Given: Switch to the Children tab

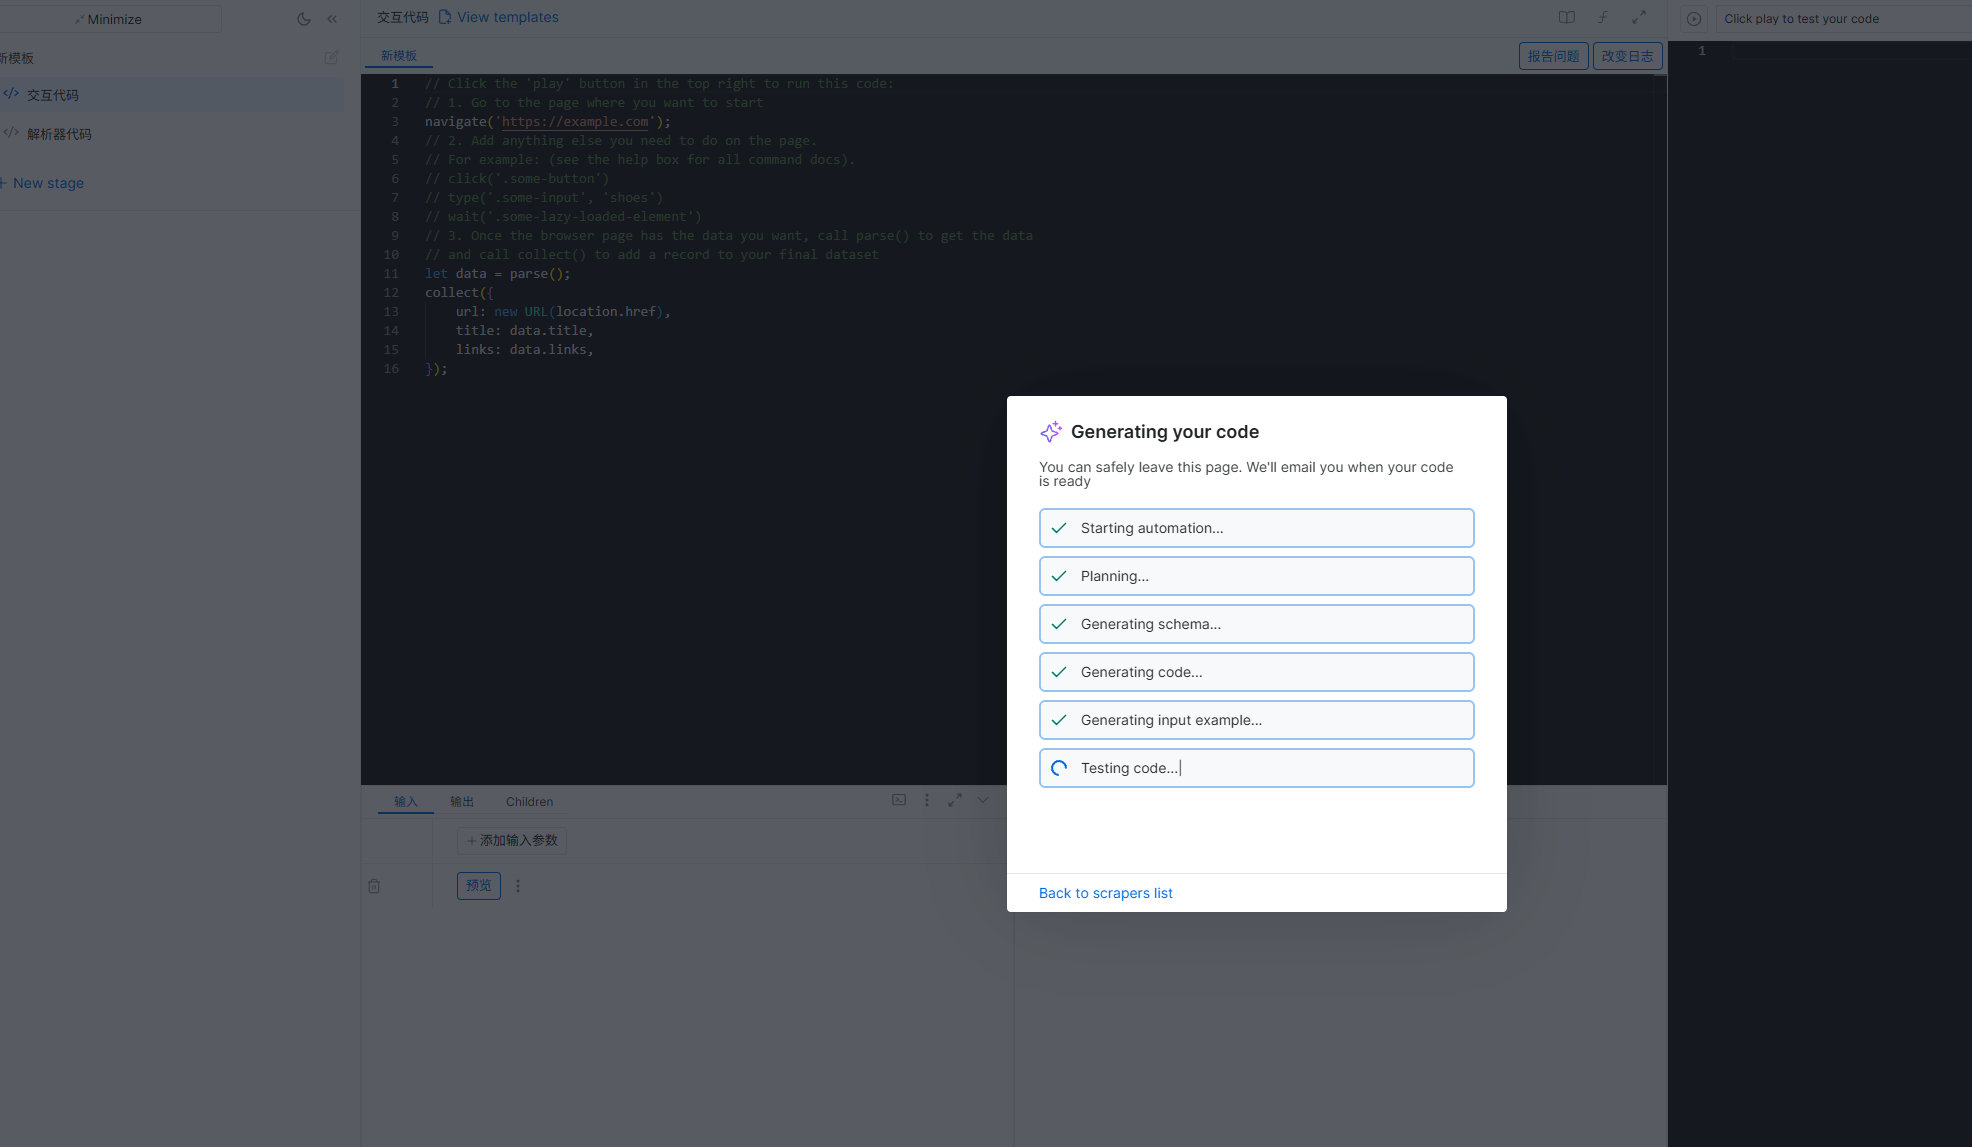Looking at the screenshot, I should click(x=529, y=802).
